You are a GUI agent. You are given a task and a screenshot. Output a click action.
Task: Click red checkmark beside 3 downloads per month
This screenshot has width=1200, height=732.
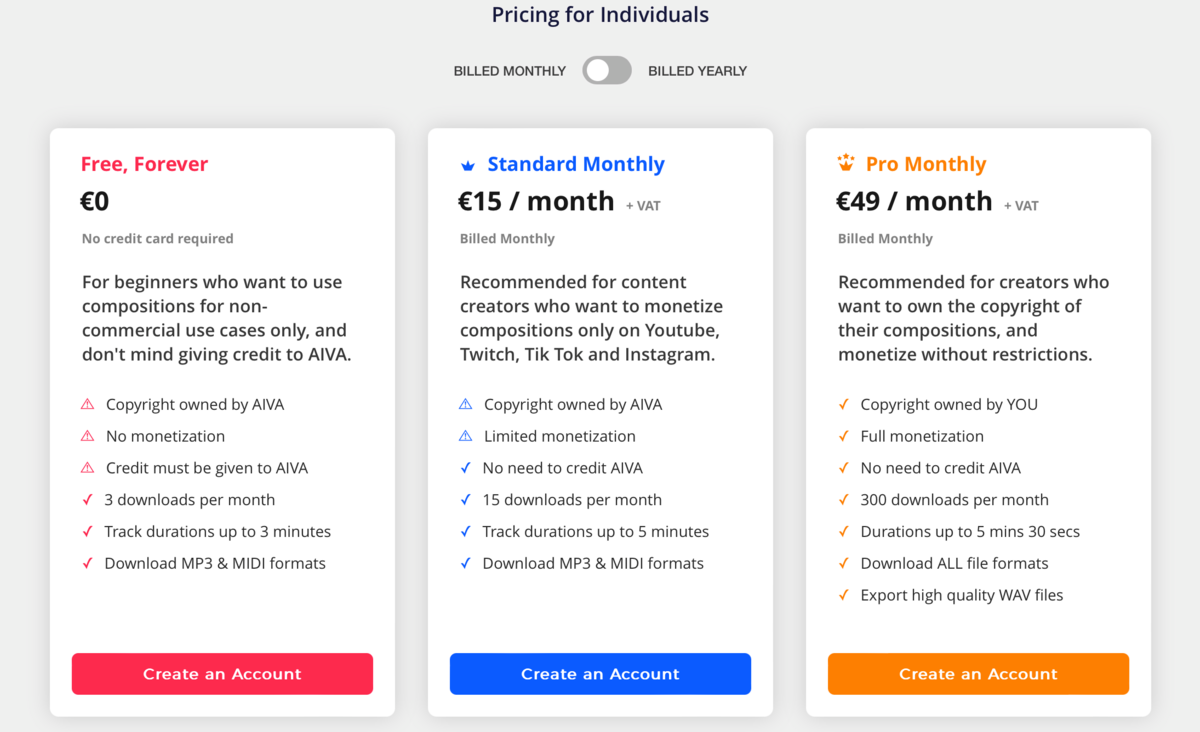[87, 499]
